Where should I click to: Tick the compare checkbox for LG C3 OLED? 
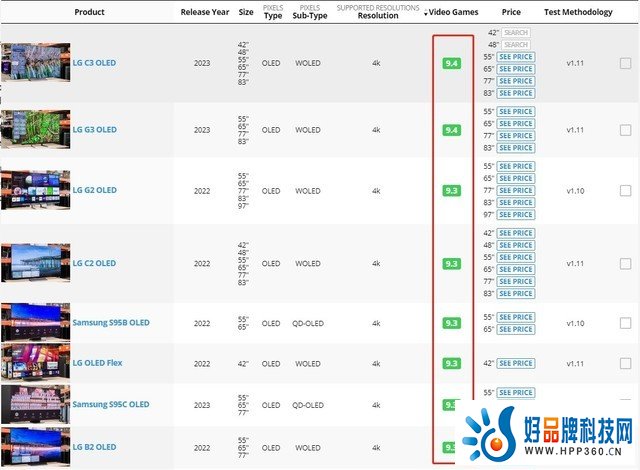pos(625,63)
